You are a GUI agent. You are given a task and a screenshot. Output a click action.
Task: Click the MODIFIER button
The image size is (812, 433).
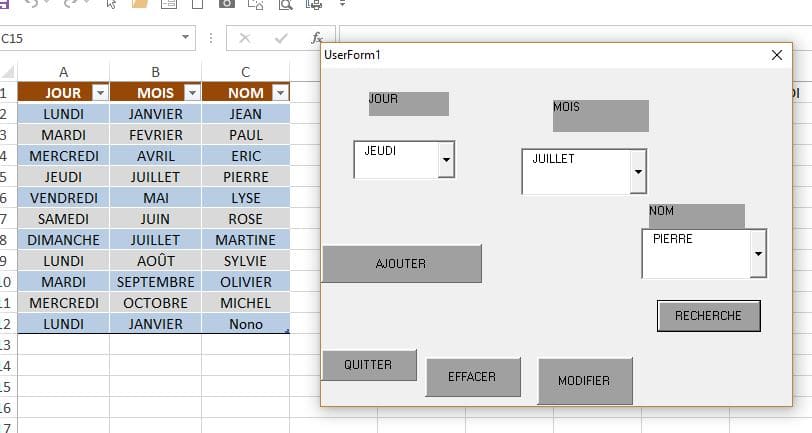click(585, 381)
